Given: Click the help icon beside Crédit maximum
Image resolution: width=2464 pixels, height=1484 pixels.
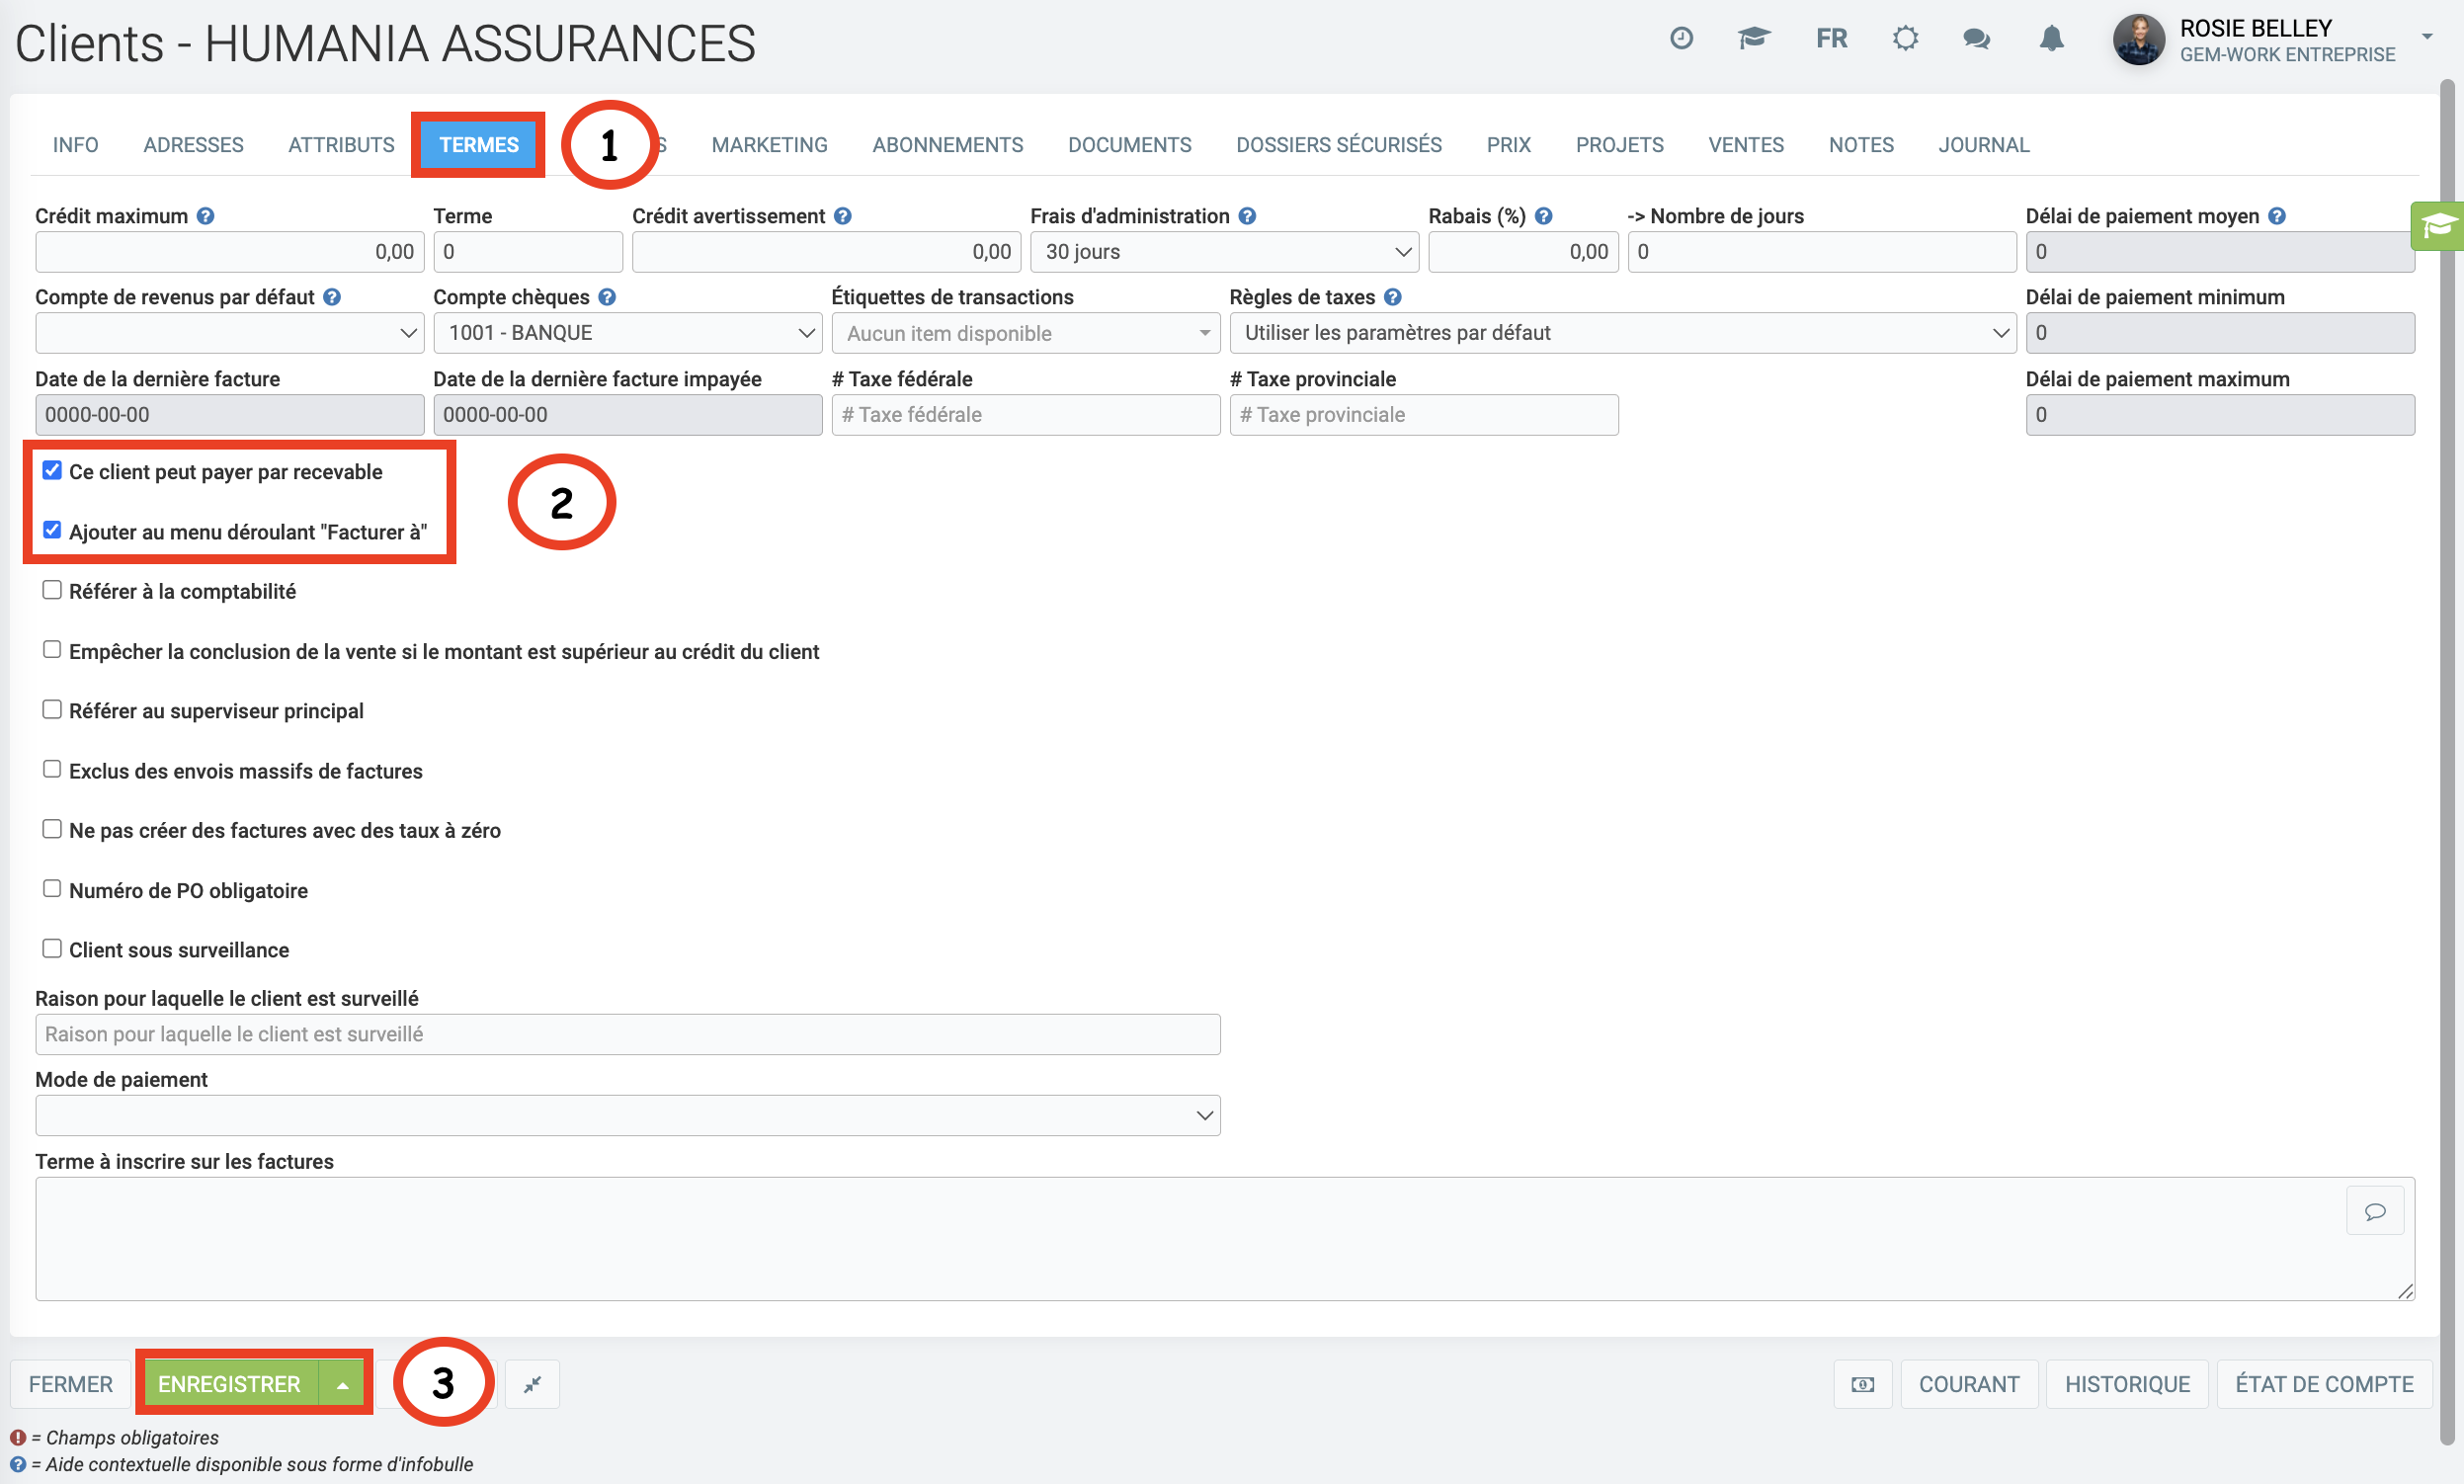Looking at the screenshot, I should (205, 216).
